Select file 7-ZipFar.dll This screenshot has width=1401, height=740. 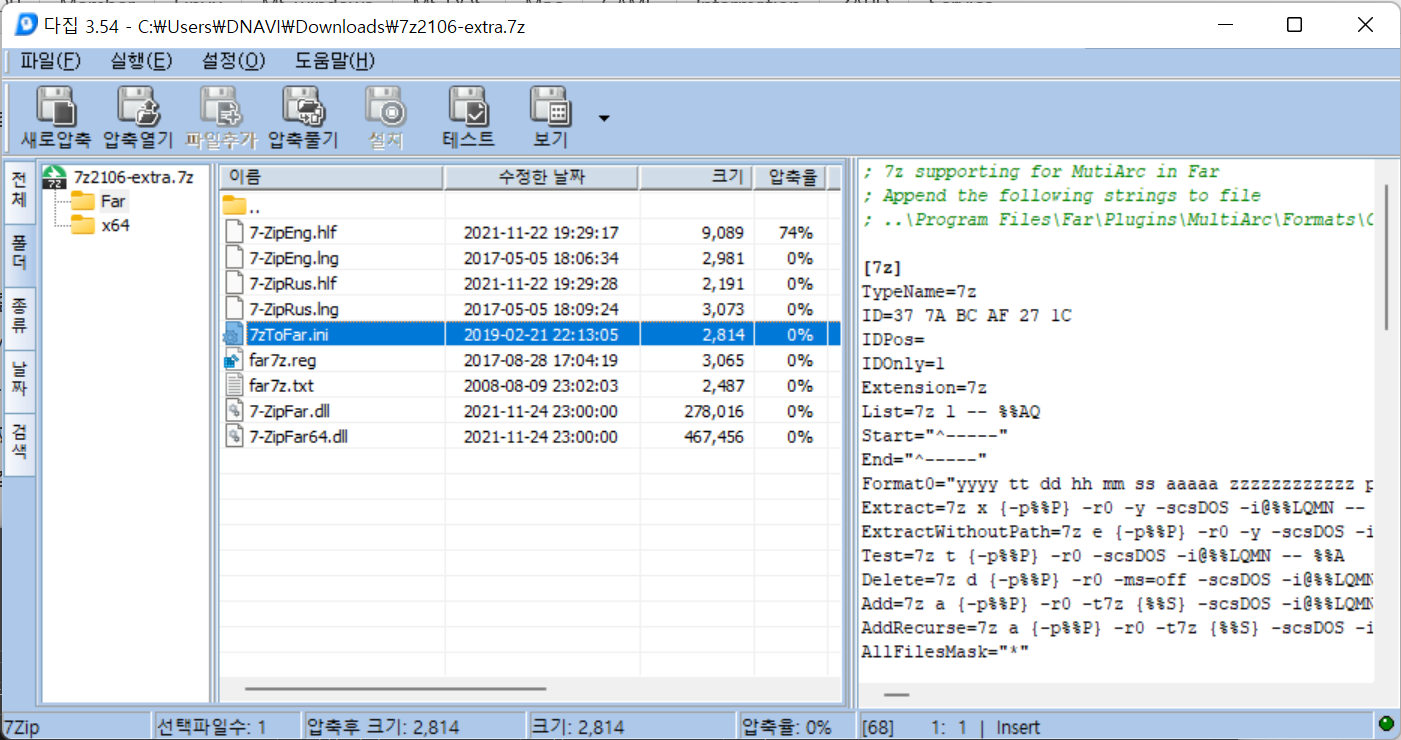coord(289,411)
